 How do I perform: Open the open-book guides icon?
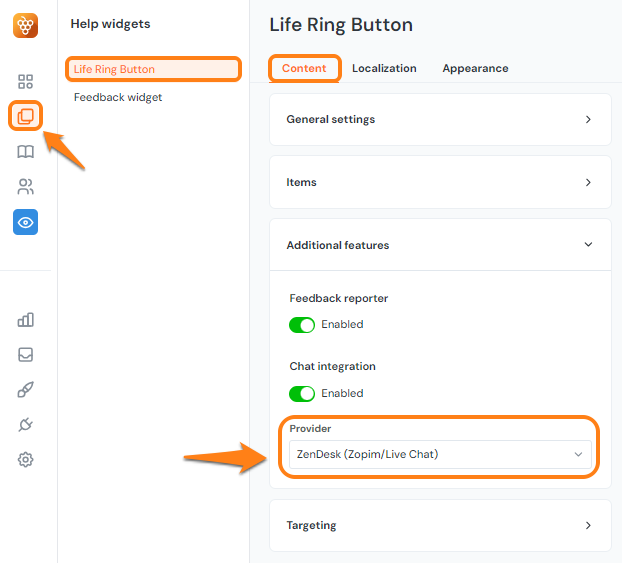pyautogui.click(x=26, y=152)
